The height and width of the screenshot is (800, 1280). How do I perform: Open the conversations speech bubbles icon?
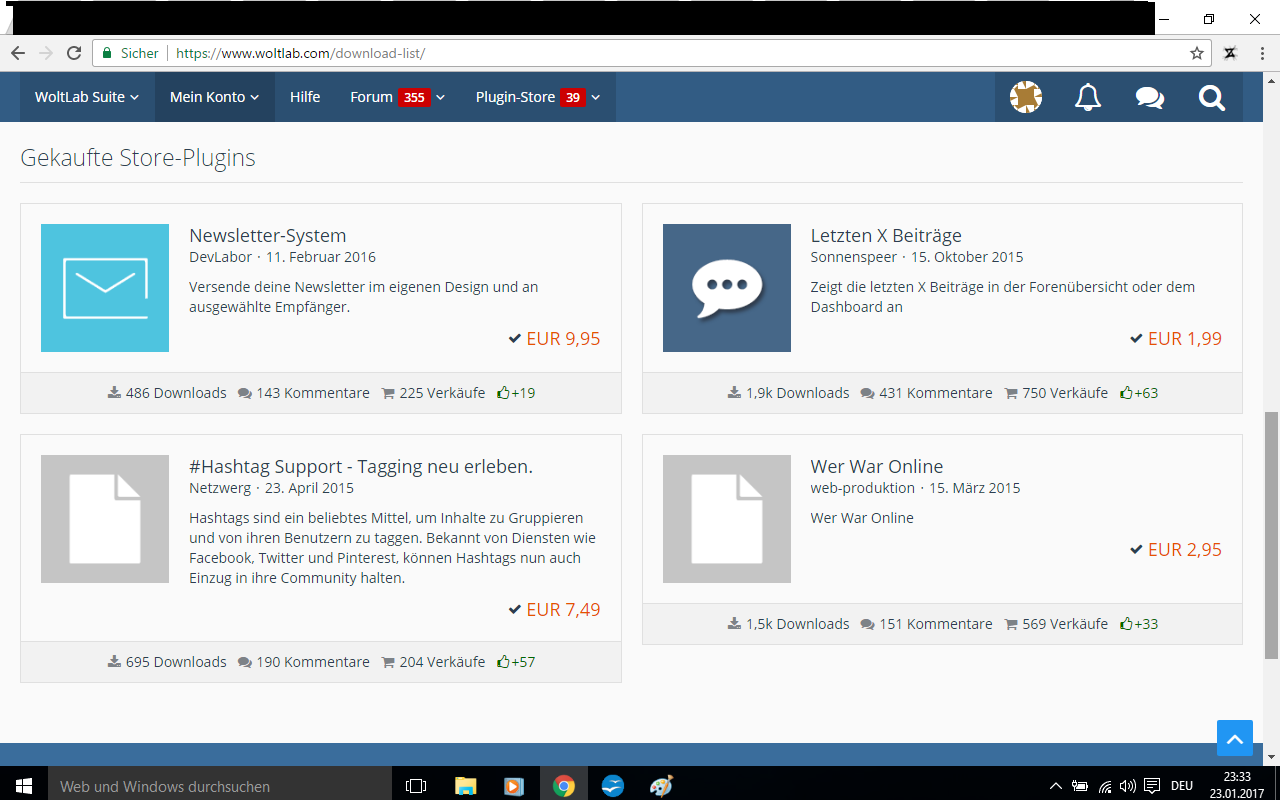coord(1149,97)
